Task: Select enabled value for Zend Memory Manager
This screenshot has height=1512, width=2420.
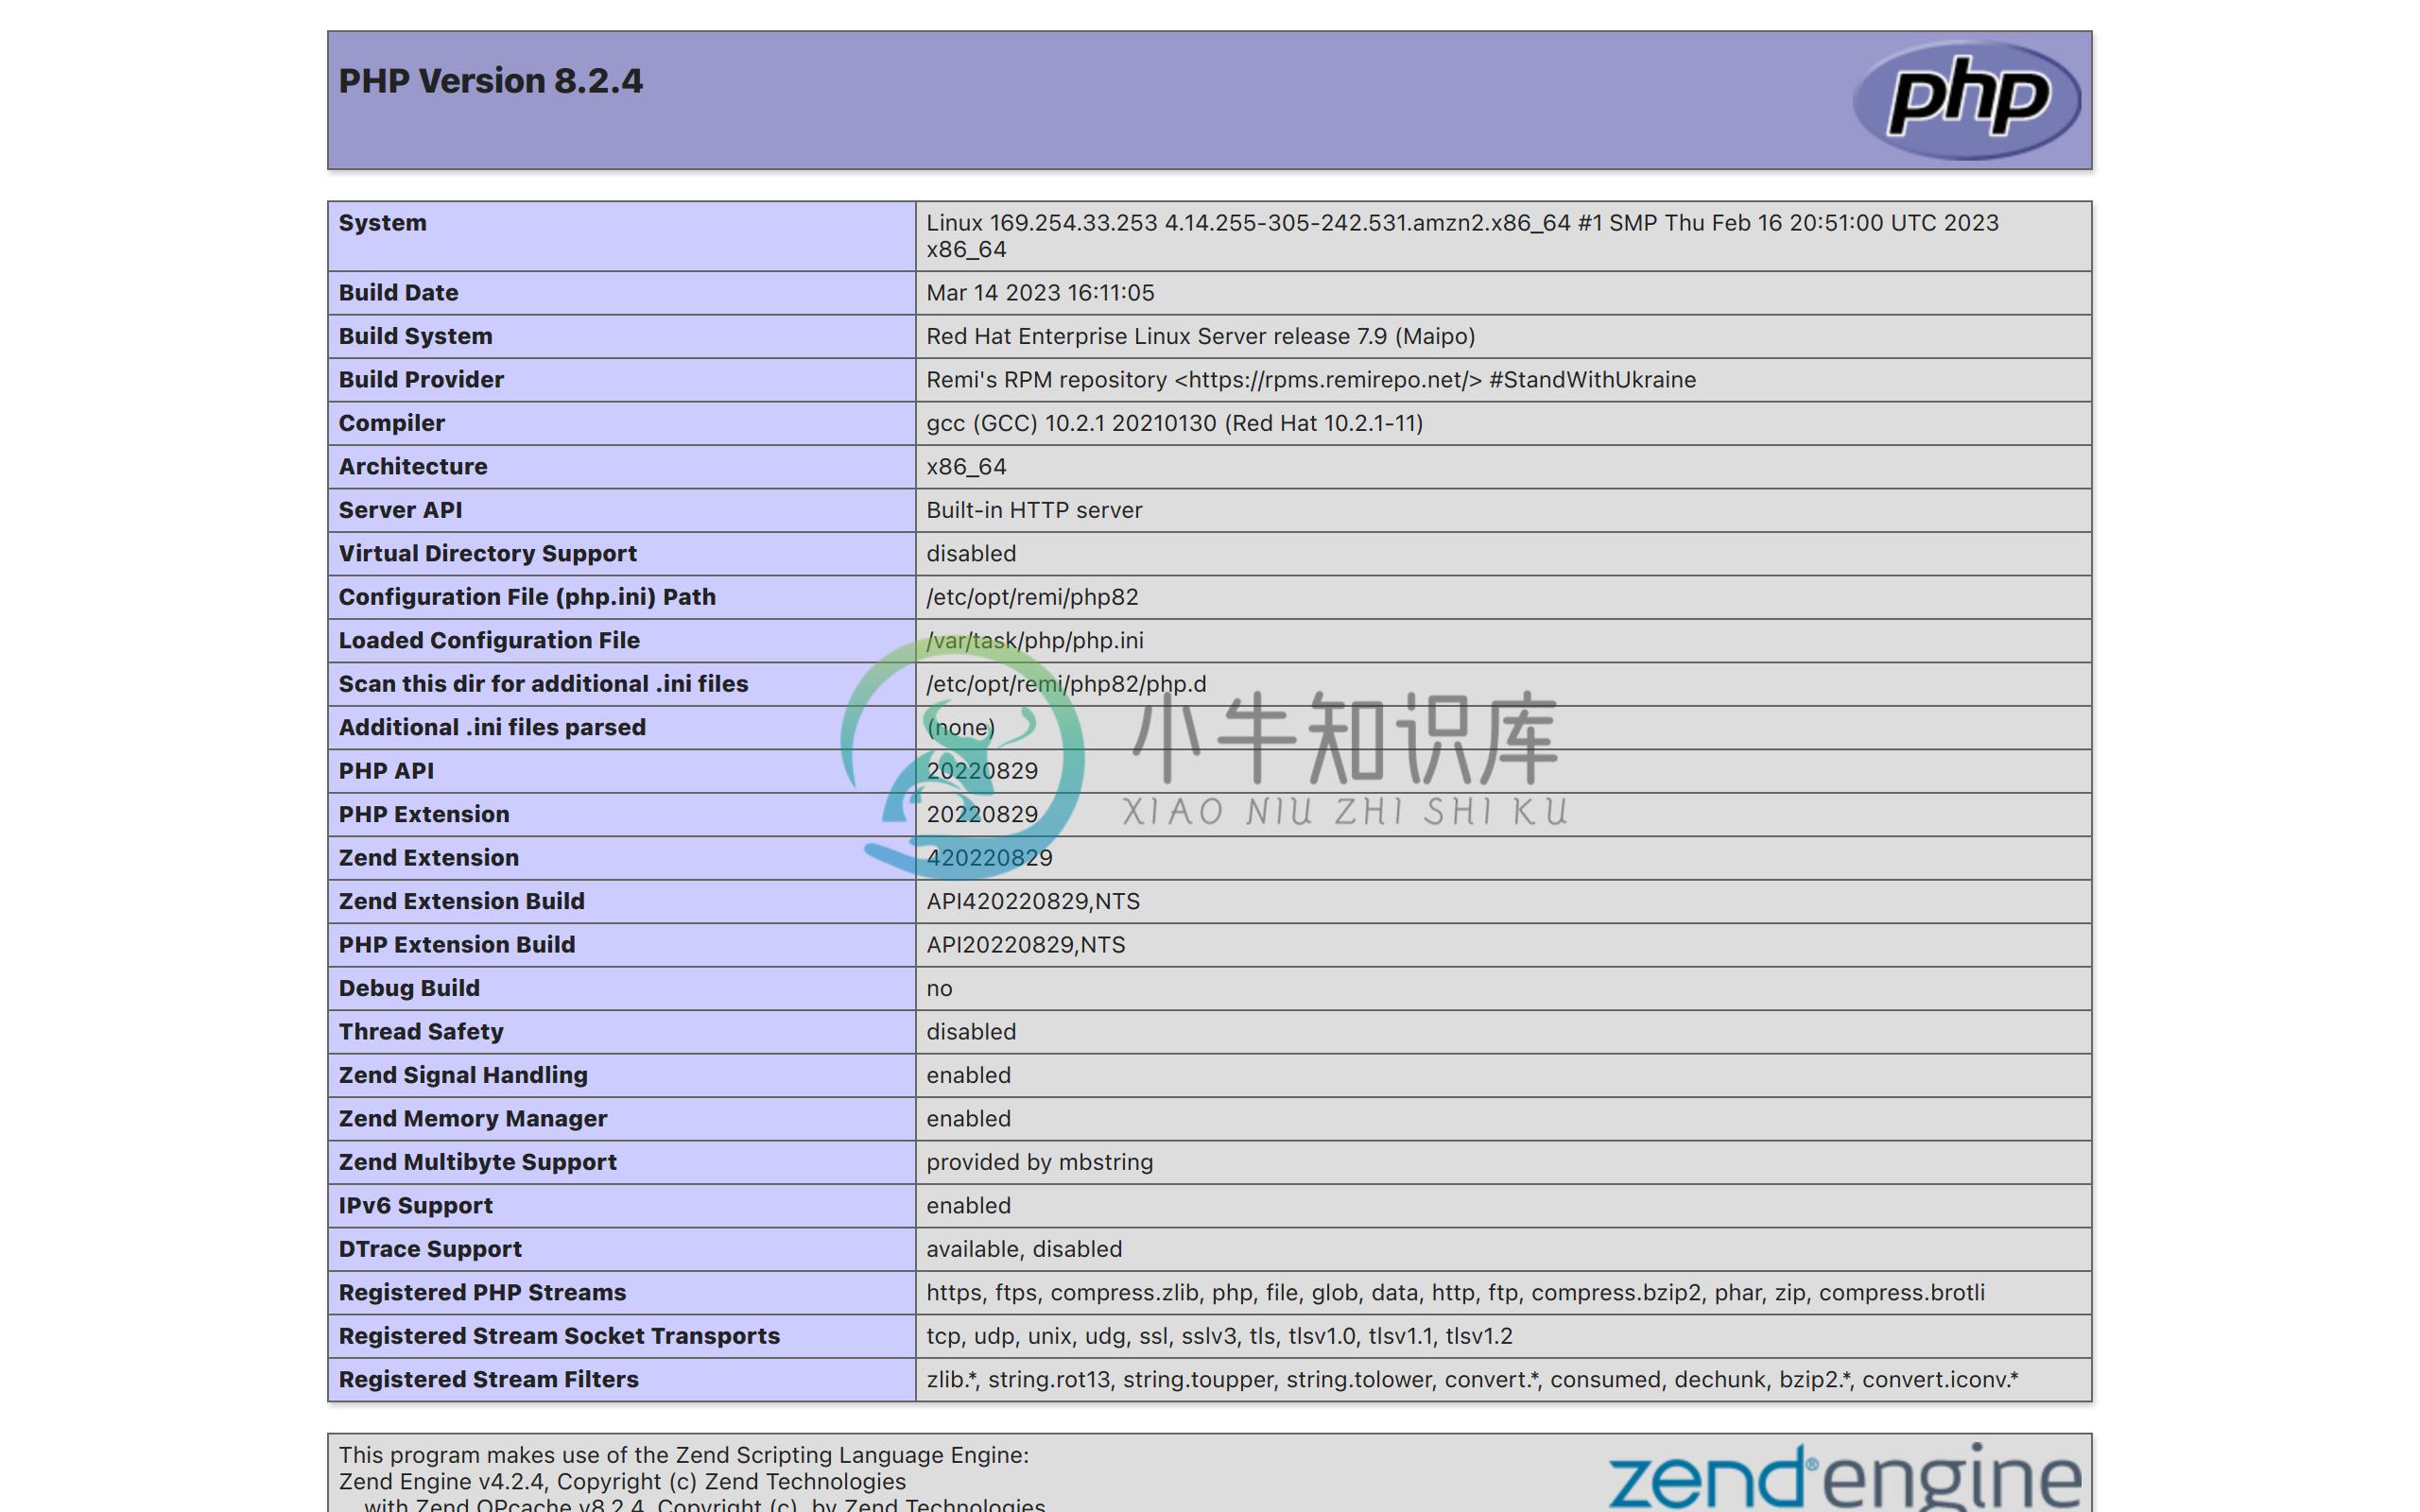Action: click(x=968, y=1119)
